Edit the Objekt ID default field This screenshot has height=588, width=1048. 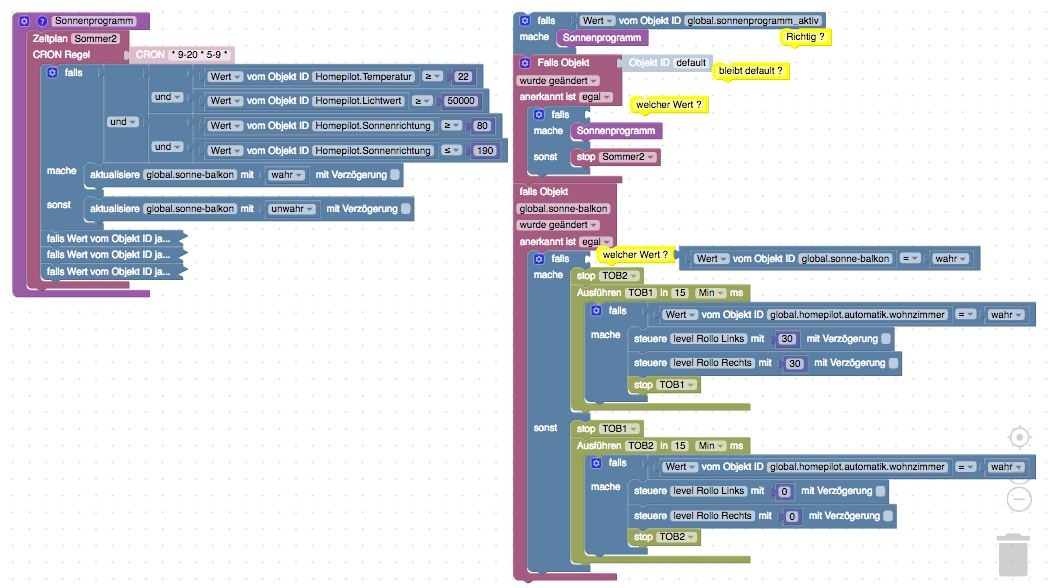point(690,63)
